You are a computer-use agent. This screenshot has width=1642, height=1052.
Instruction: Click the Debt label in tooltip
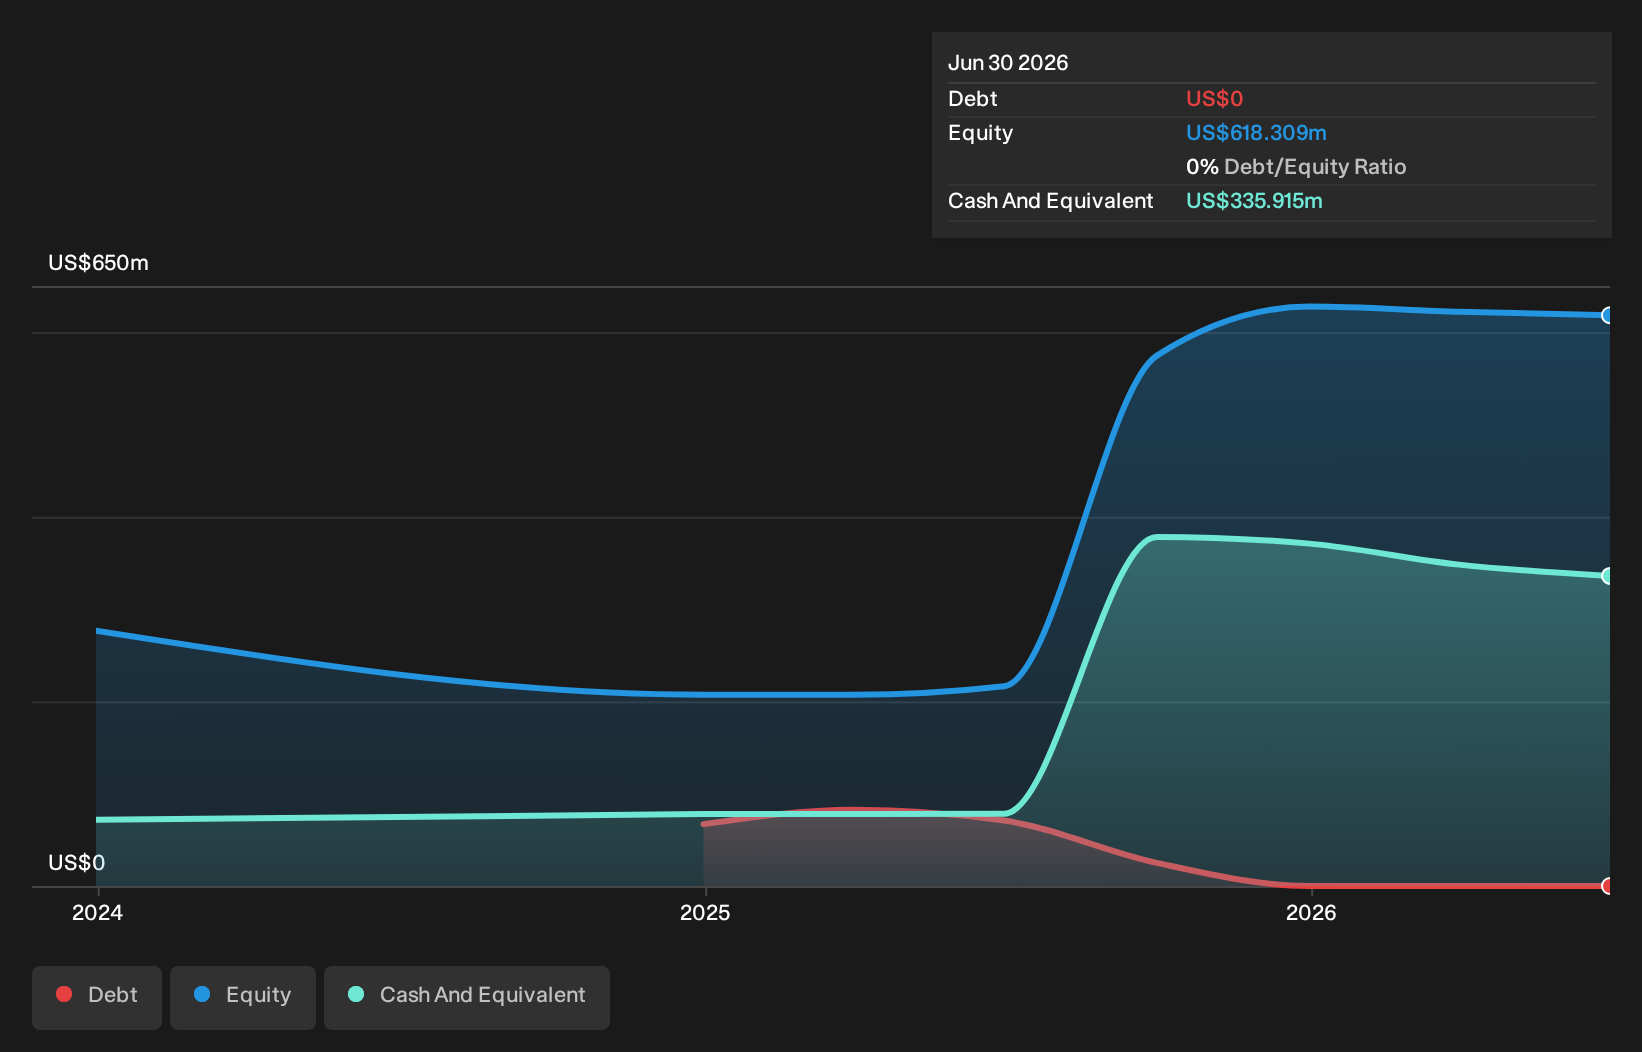[x=972, y=99]
